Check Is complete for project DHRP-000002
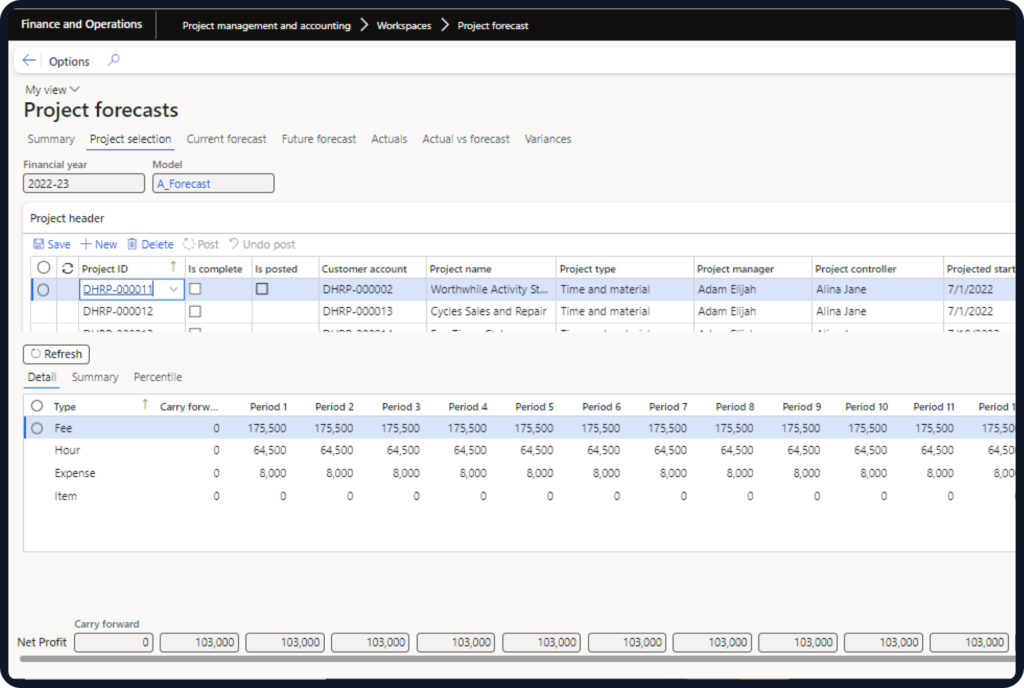 pyautogui.click(x=194, y=289)
